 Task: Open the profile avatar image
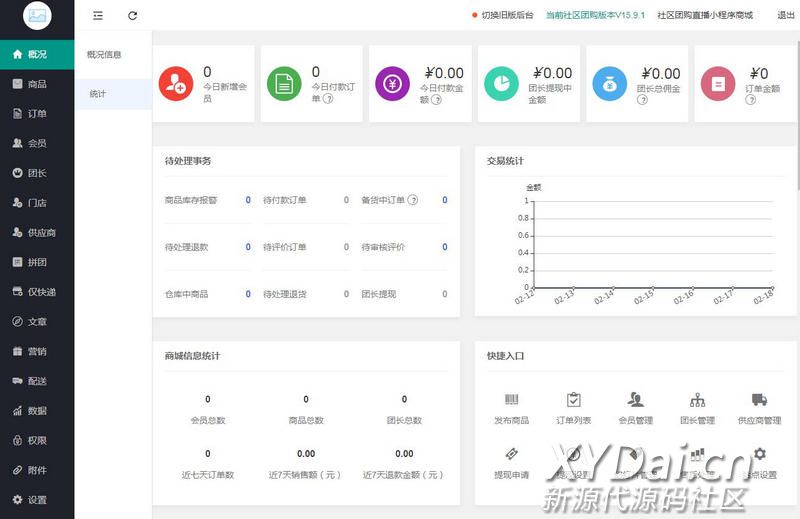37,15
